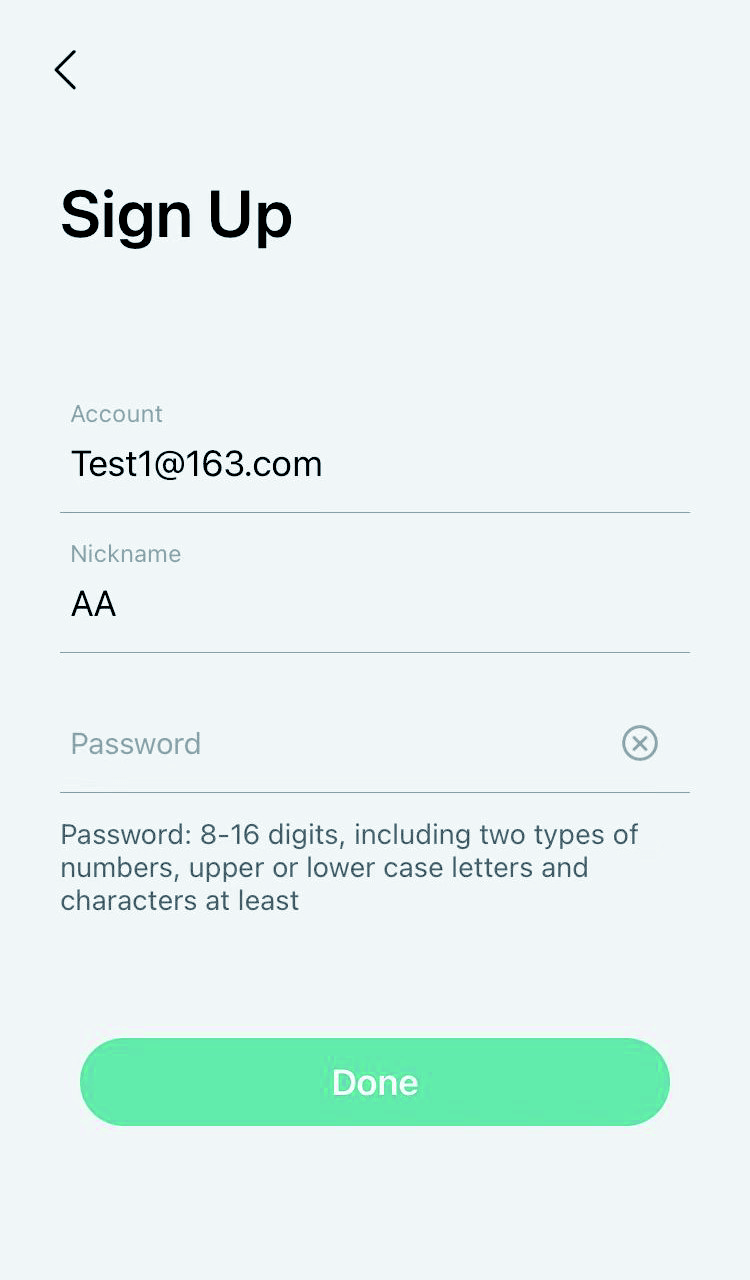750x1280 pixels.
Task: Click the Password placeholder text
Action: (136, 744)
